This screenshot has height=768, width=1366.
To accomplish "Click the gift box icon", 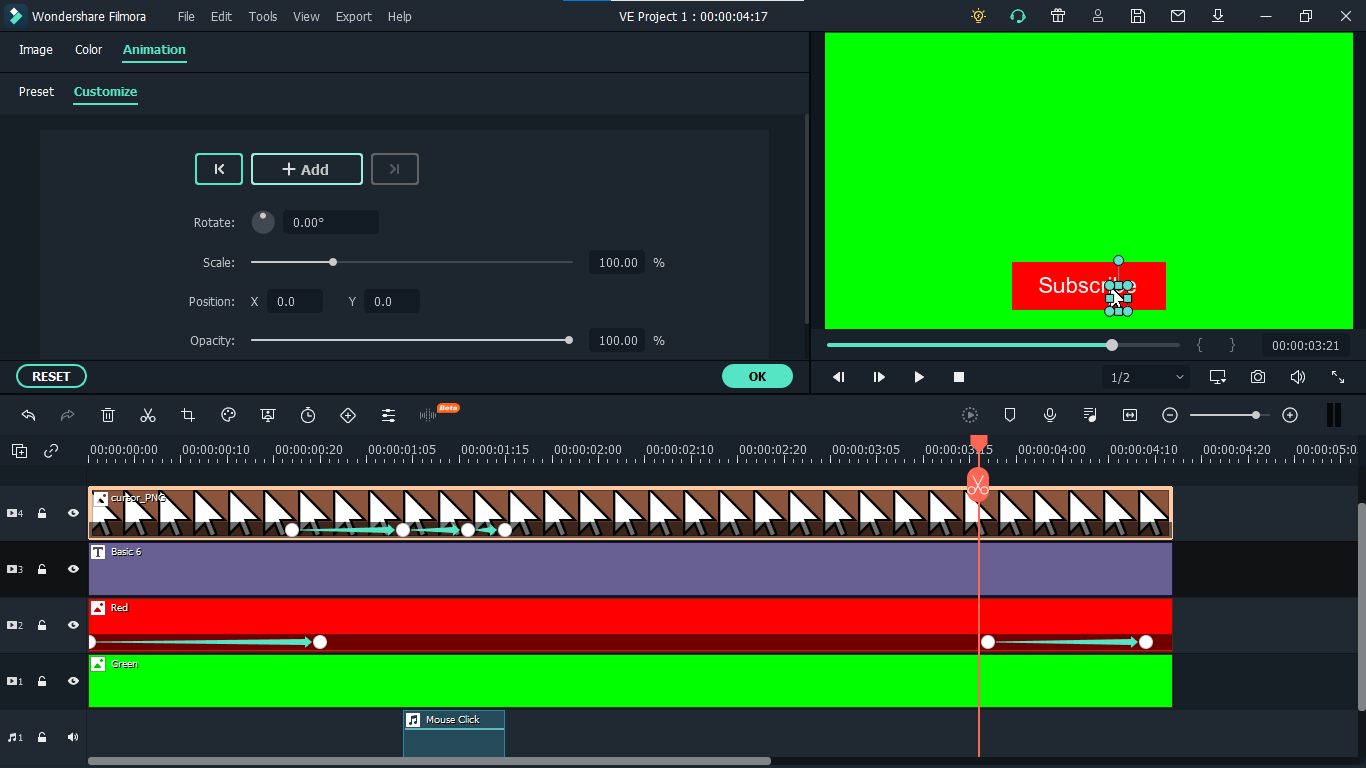I will click(1058, 16).
